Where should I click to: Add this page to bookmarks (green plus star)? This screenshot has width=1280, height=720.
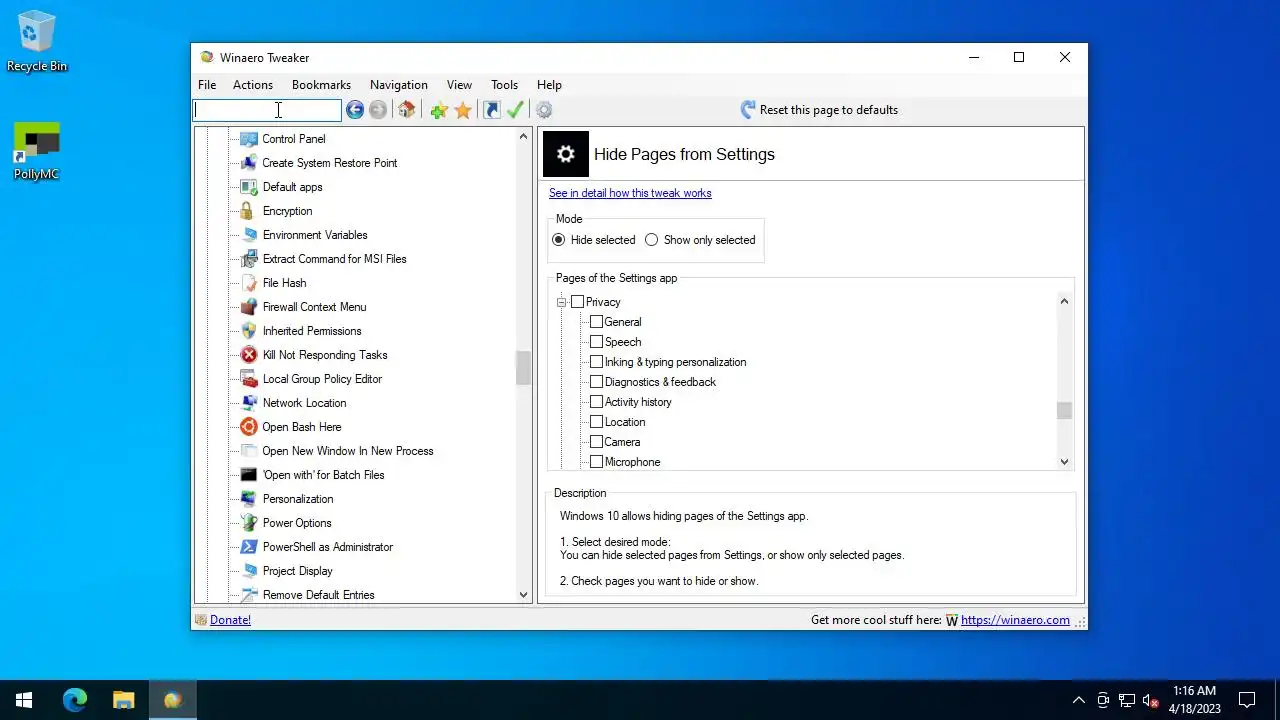(439, 110)
